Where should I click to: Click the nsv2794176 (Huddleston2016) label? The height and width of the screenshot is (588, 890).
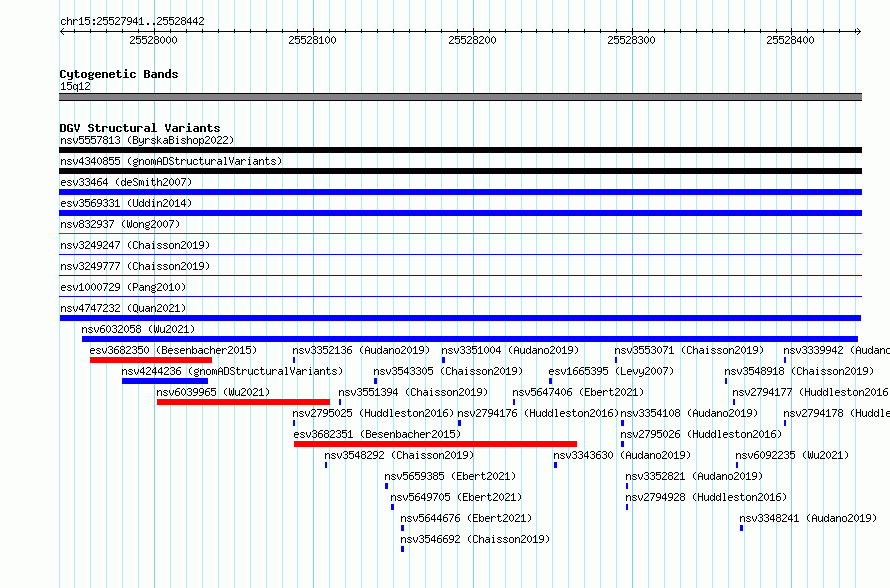[538, 413]
